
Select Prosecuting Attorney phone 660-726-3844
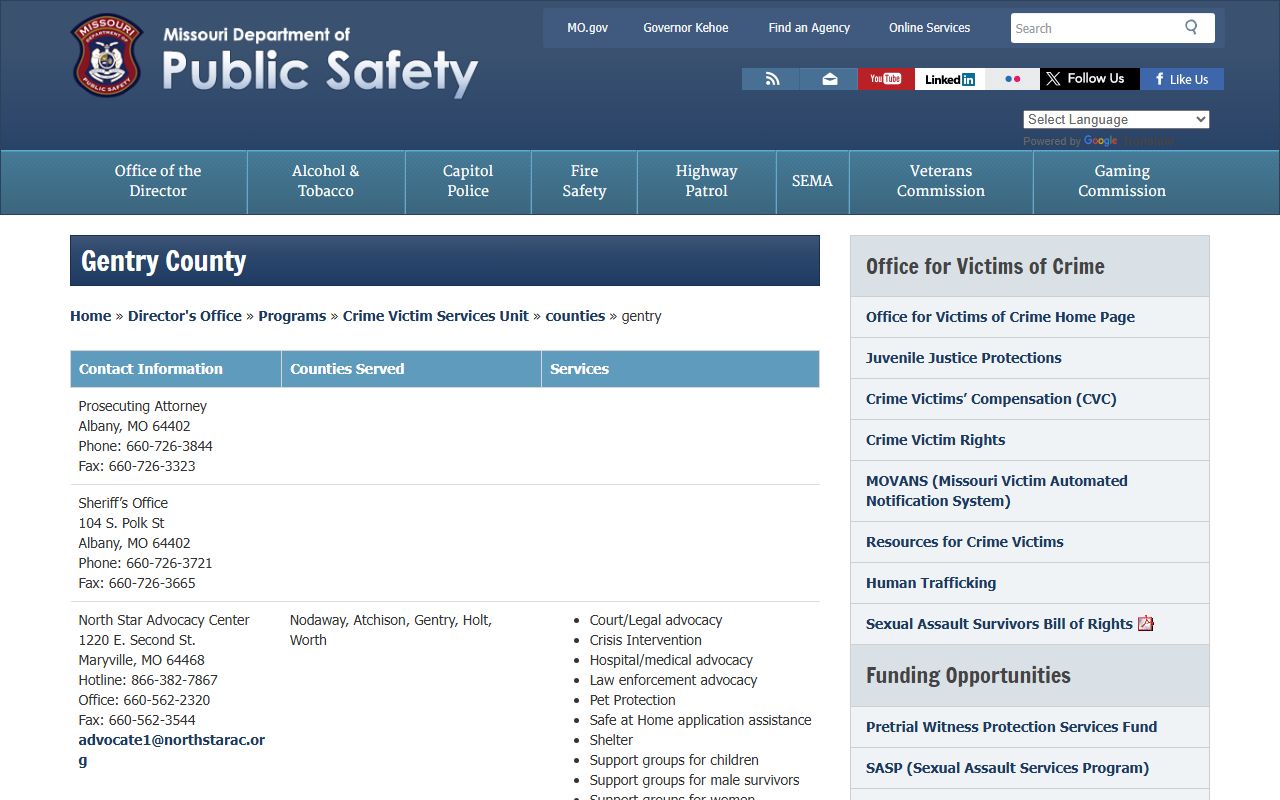point(169,446)
